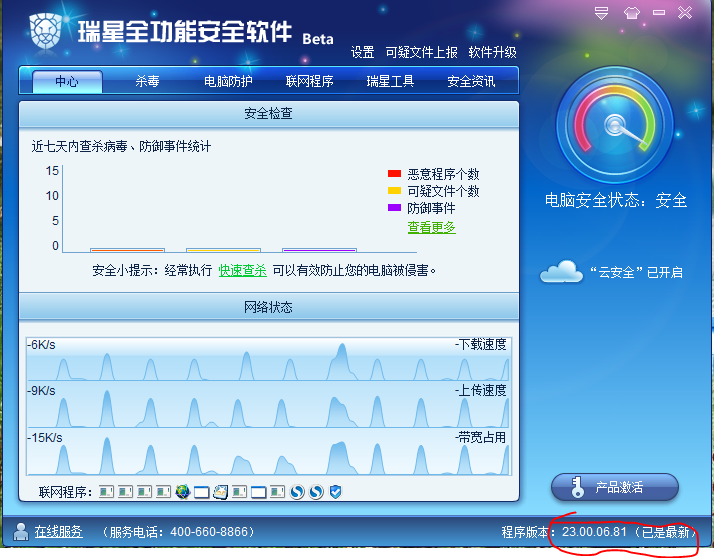Click the online service person icon

[x=20, y=531]
